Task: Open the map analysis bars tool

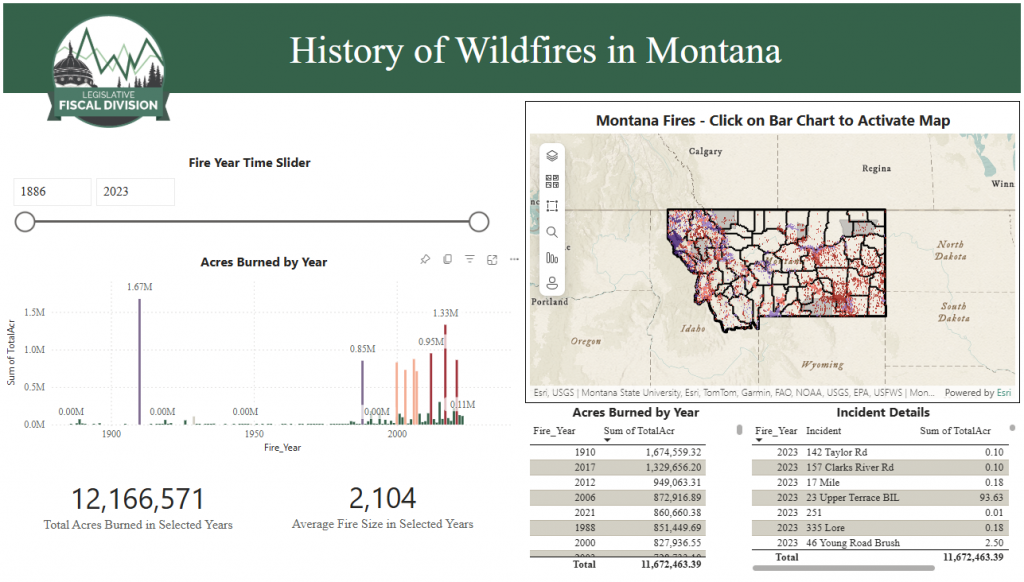Action: click(x=552, y=257)
